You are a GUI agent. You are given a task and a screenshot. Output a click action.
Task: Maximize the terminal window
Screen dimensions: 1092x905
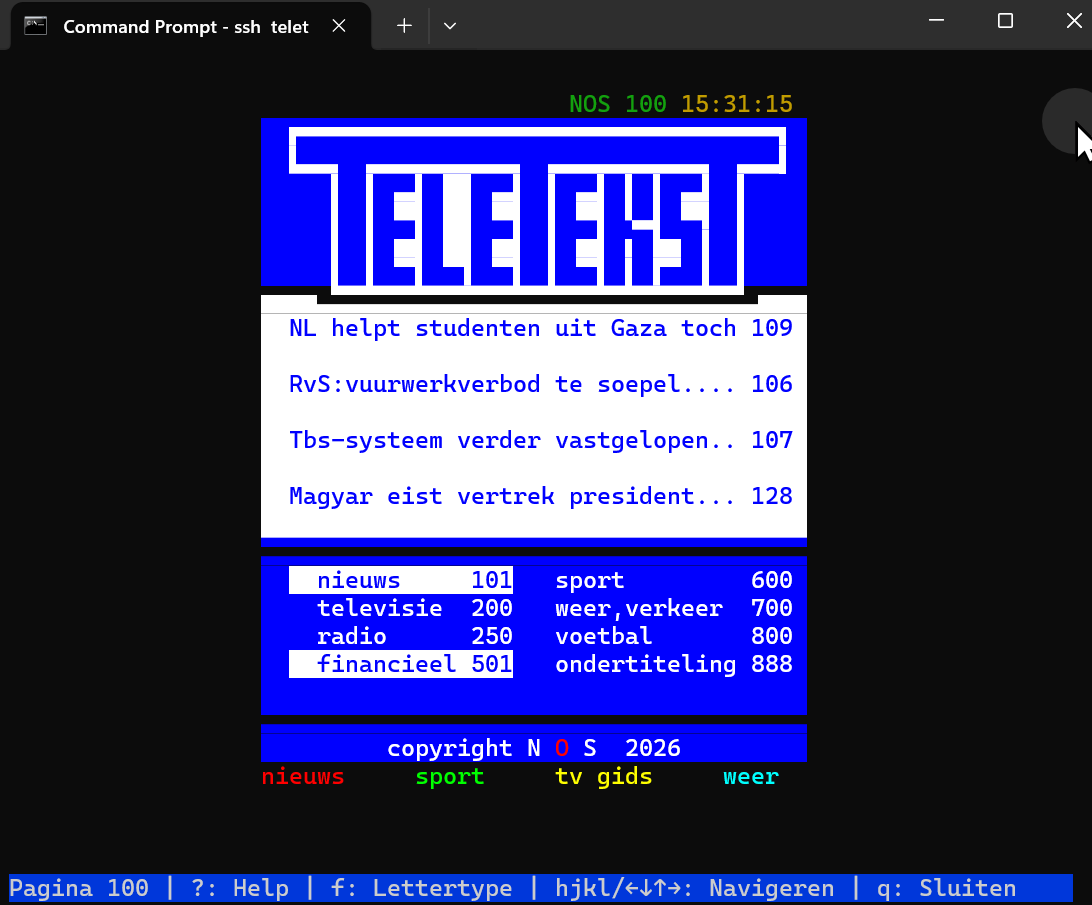[1005, 21]
